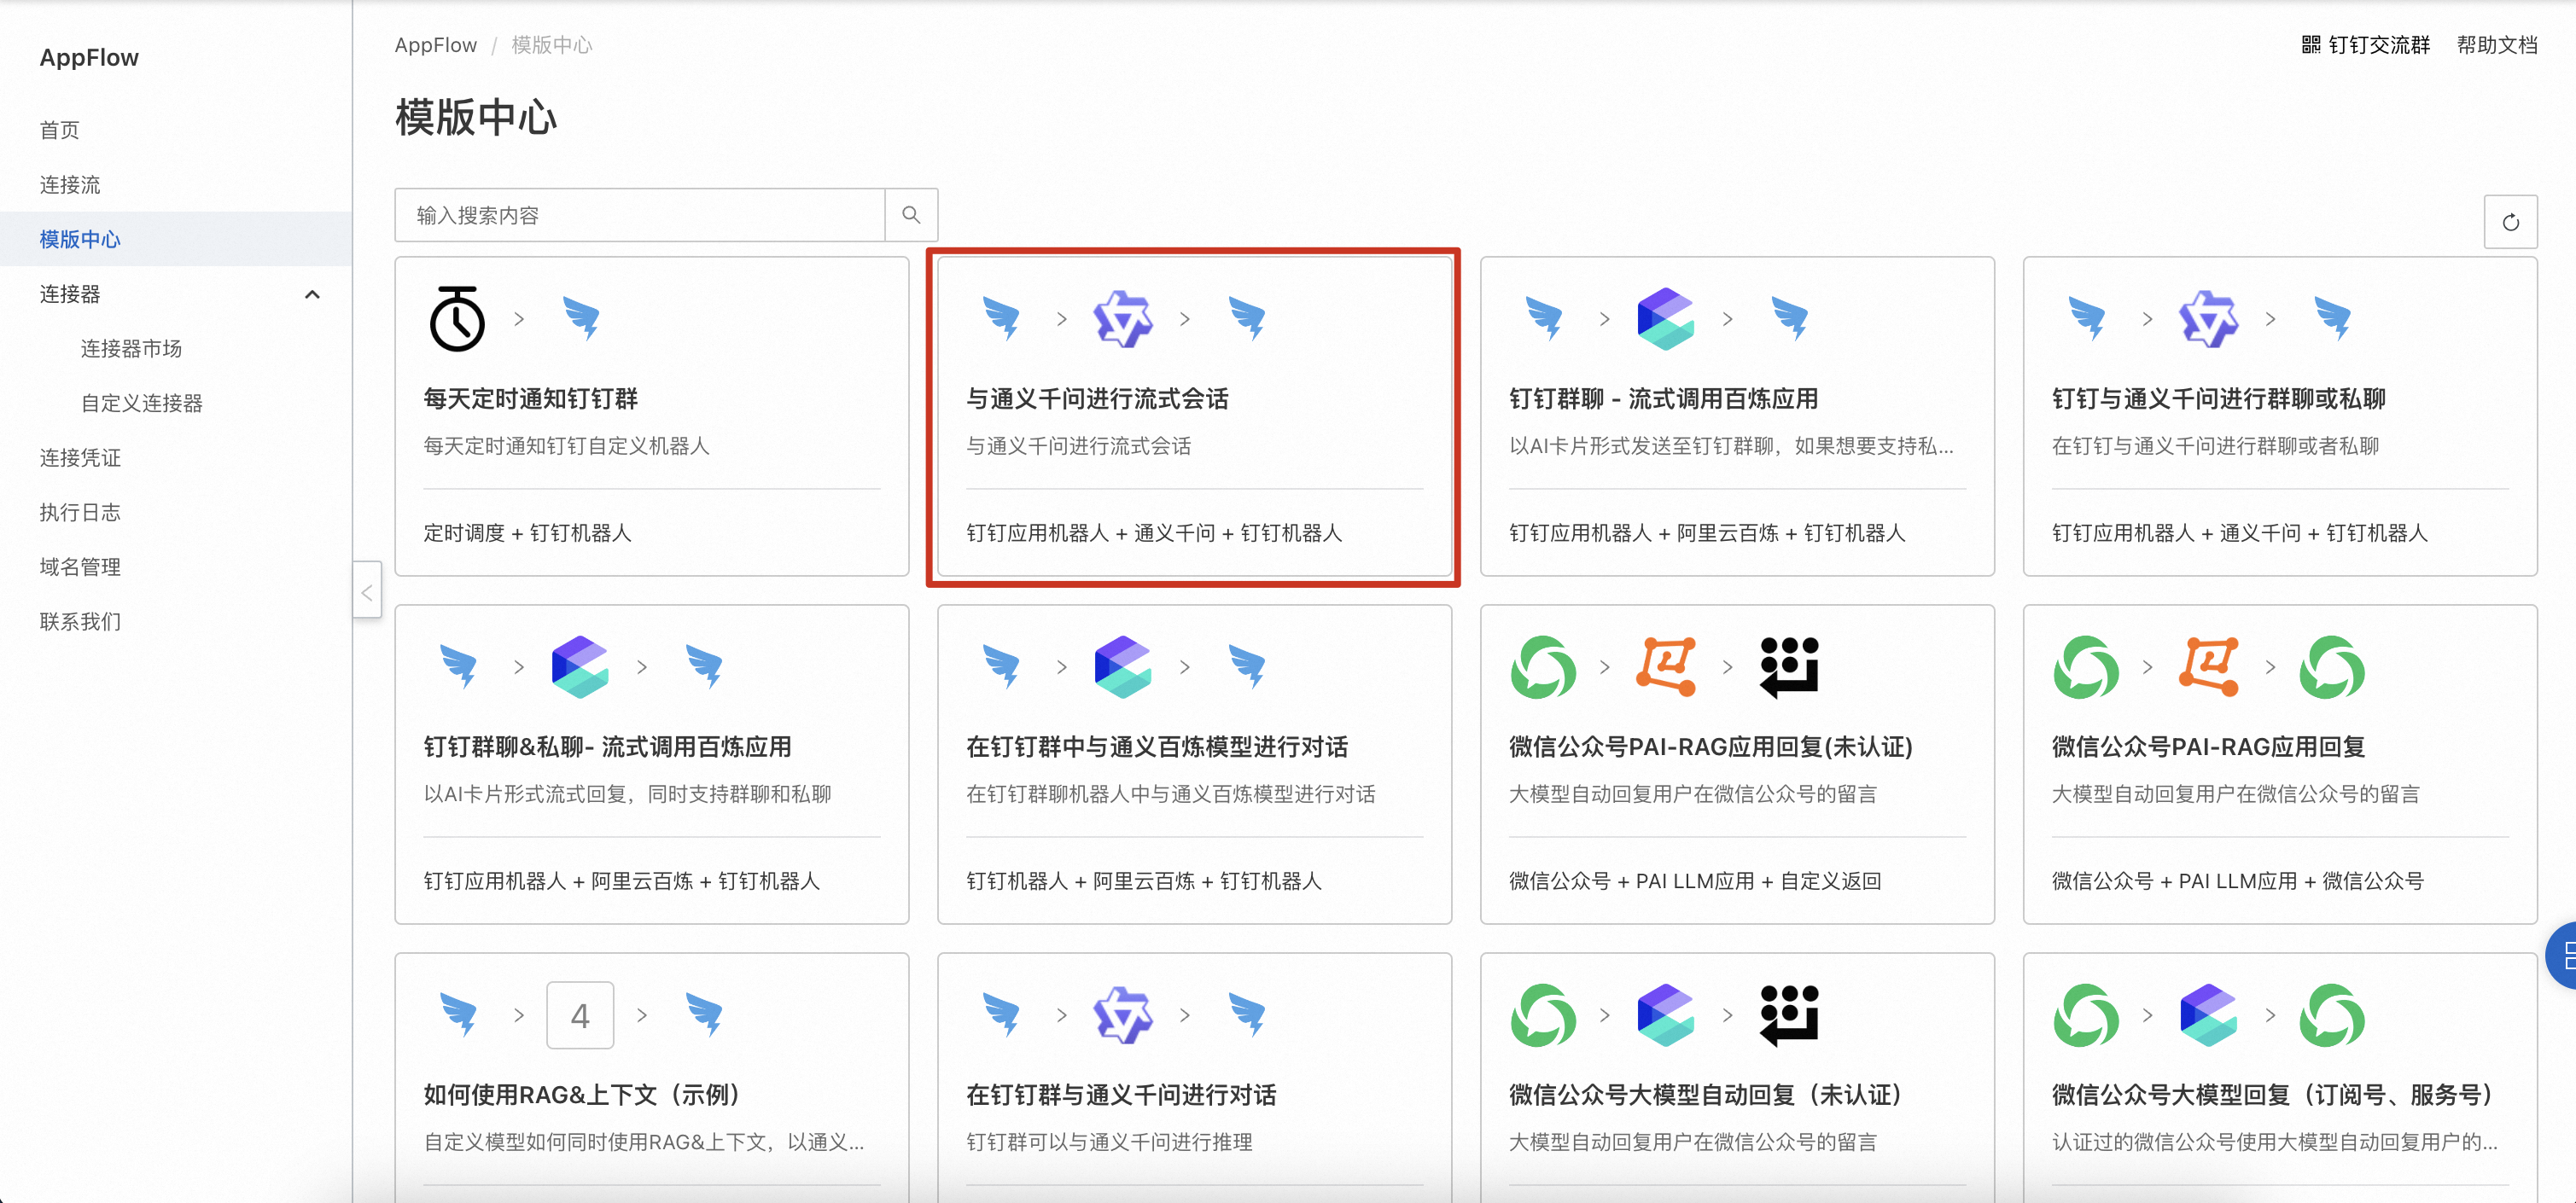Image resolution: width=2576 pixels, height=1203 pixels.
Task: Click the green WeChat icon in 微信公众号大模型回复 card
Action: [x=2086, y=1015]
